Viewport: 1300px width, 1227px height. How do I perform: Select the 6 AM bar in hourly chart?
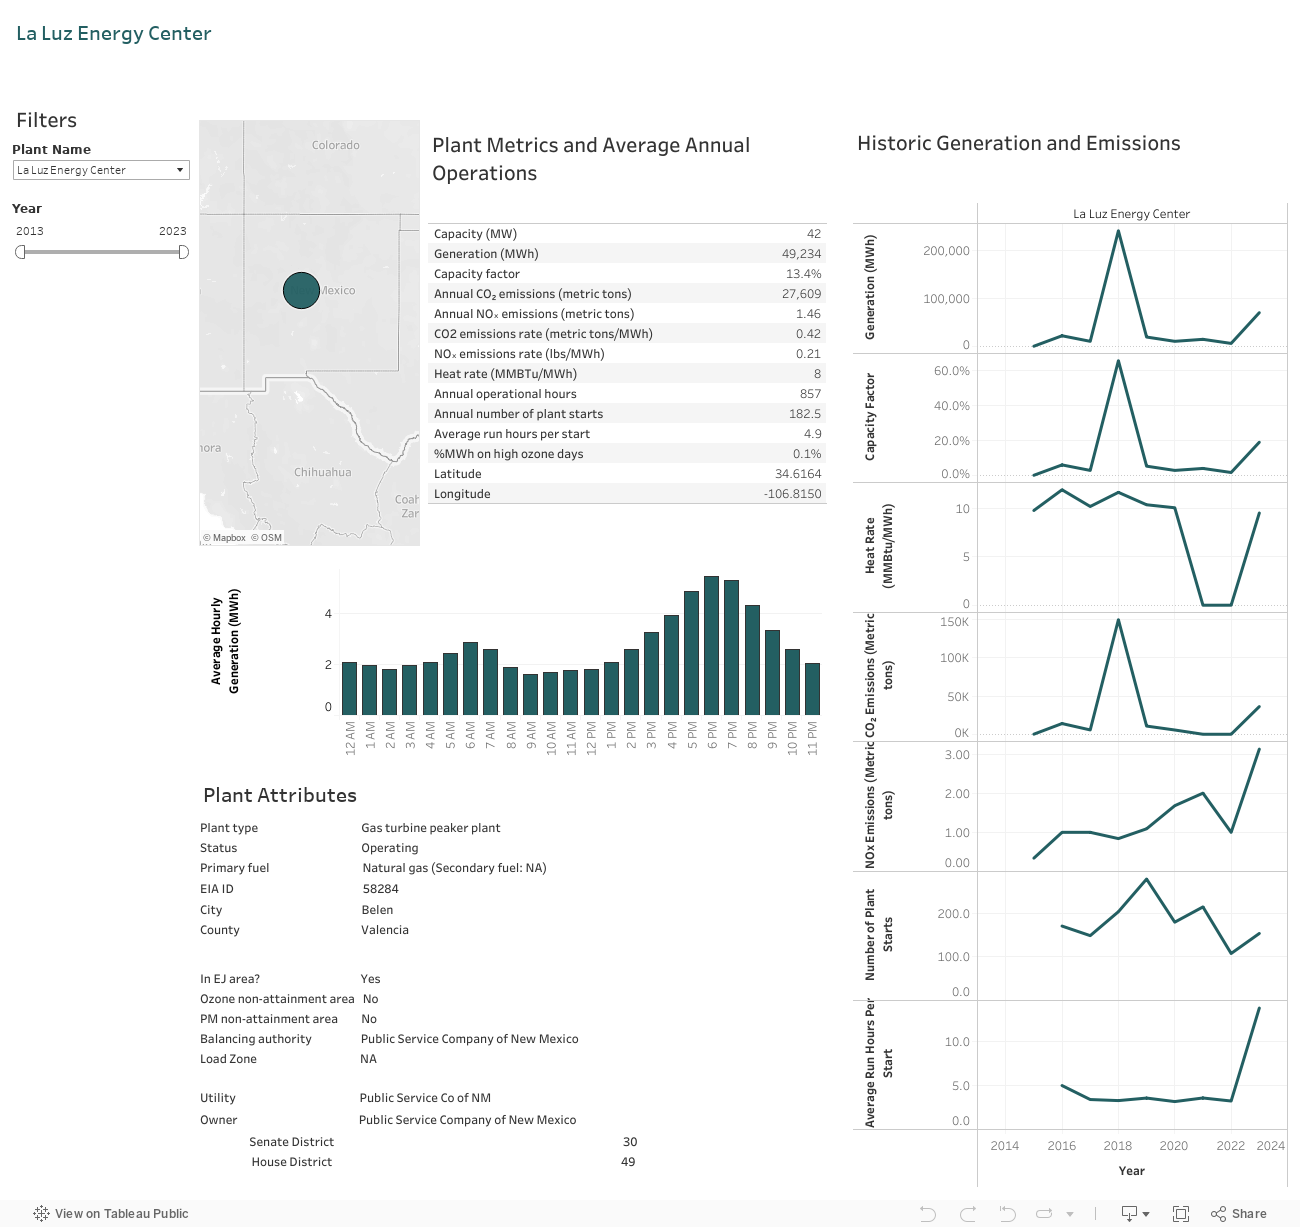[x=470, y=678]
